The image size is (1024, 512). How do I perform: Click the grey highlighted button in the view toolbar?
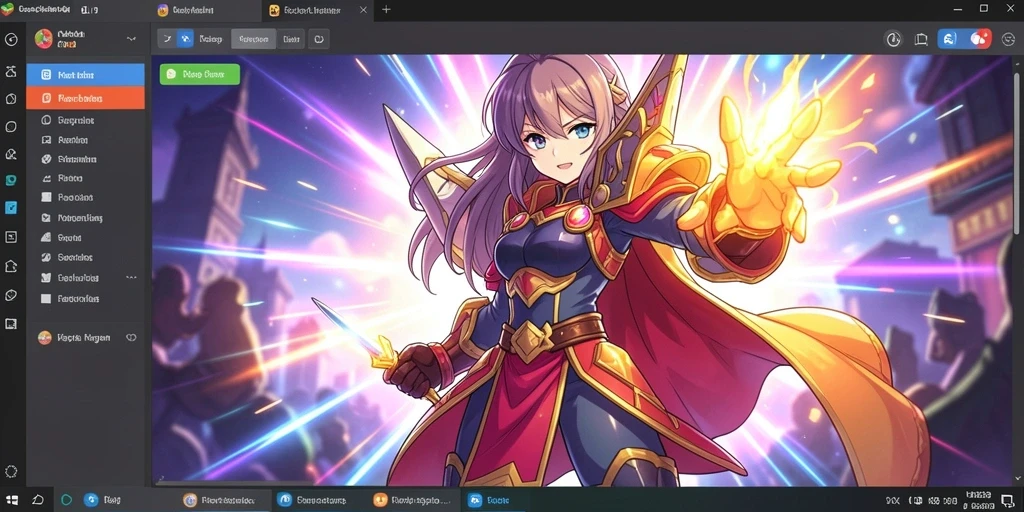(x=253, y=39)
